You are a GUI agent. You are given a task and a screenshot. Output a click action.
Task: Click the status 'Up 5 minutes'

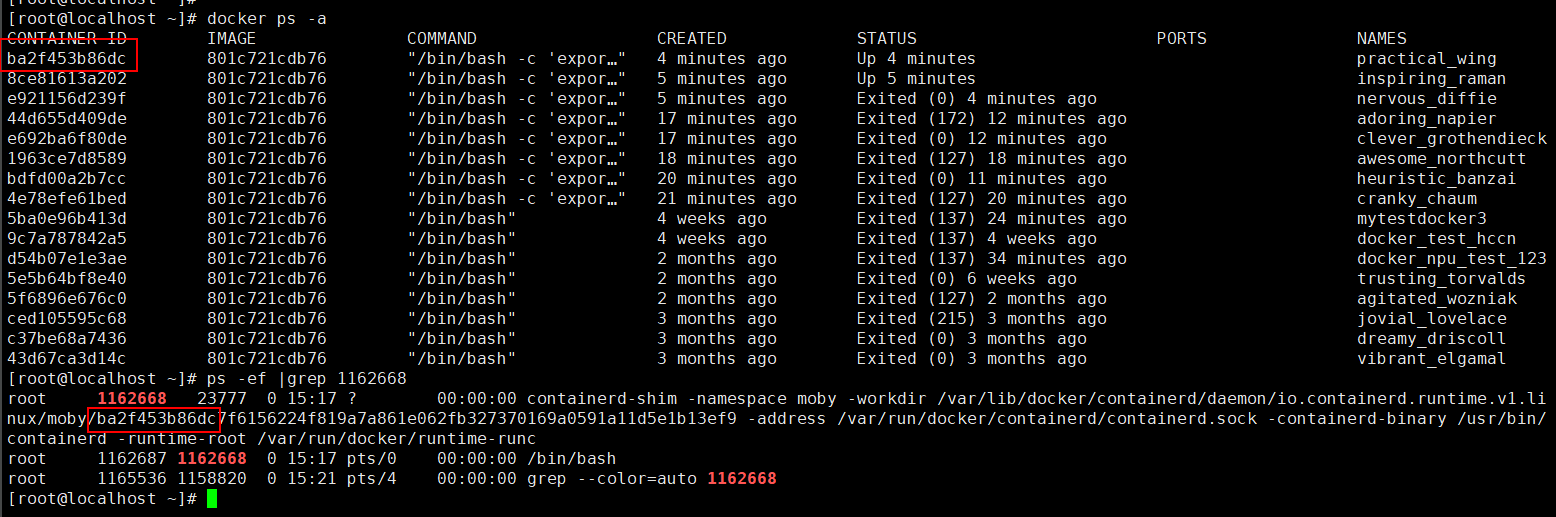pos(917,79)
